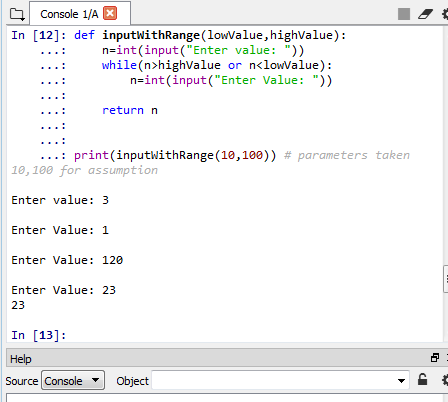Undock the Help pane
This screenshot has width=448, height=402.
435,358
